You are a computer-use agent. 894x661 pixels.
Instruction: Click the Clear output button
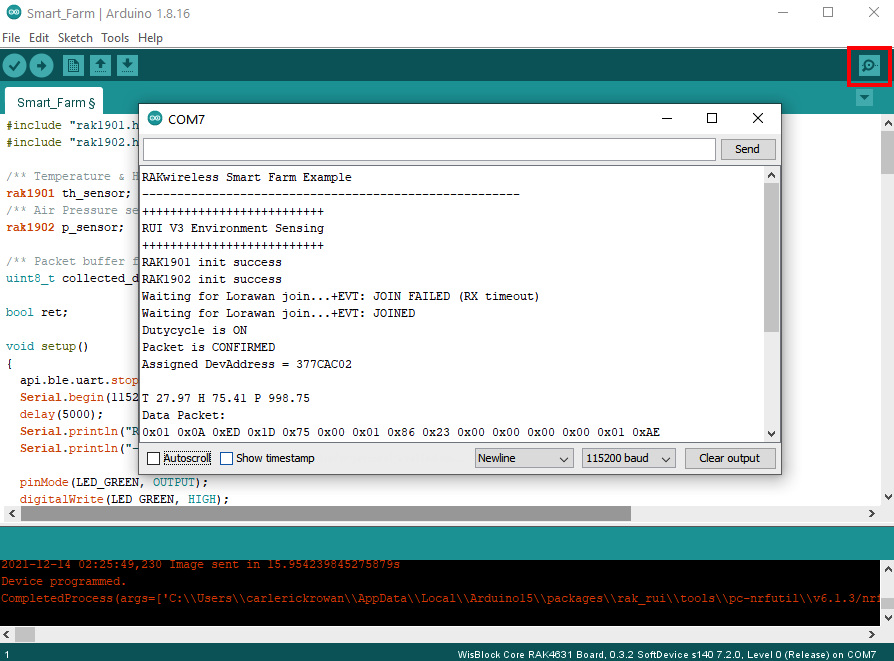pyautogui.click(x=730, y=459)
